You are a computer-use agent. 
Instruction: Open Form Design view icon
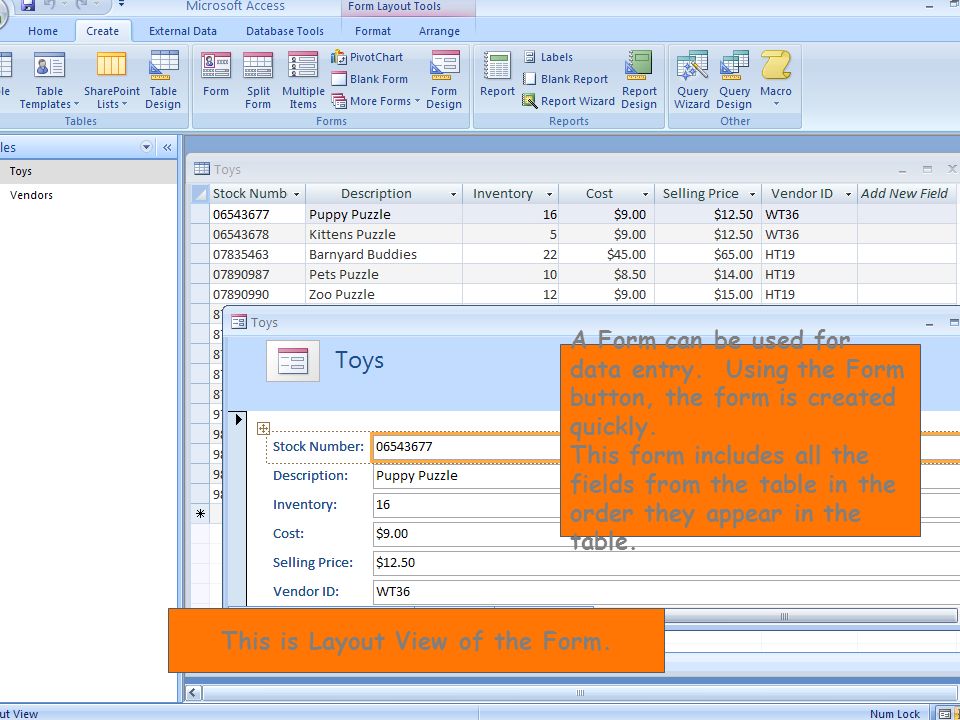[444, 81]
